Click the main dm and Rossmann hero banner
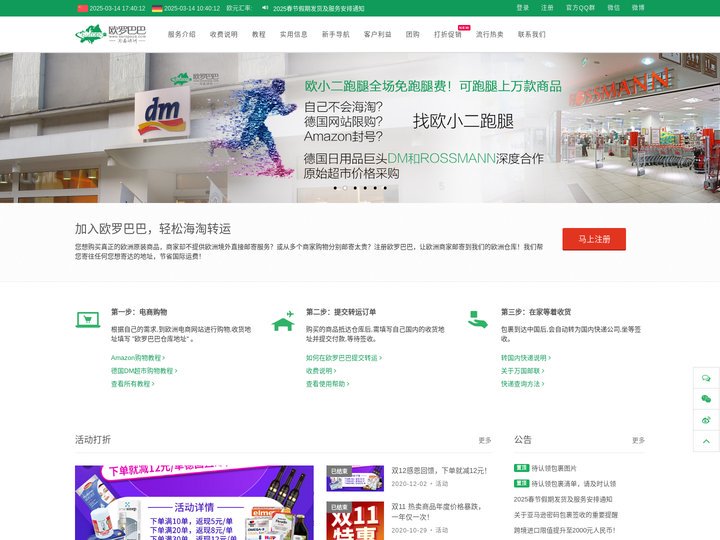Image resolution: width=720 pixels, height=540 pixels. click(x=360, y=128)
